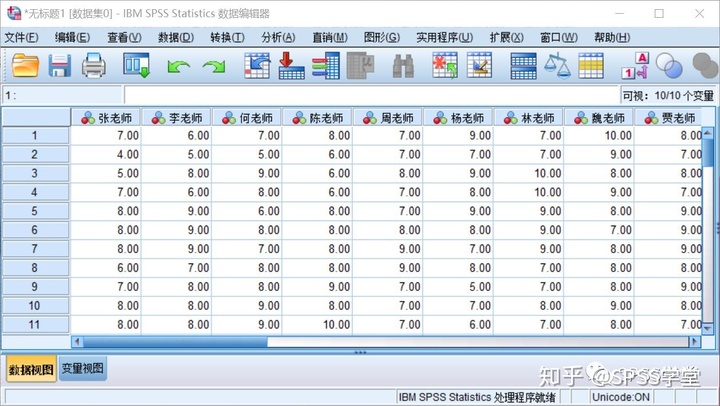Click 何老师 value 6.00 in row 5

(247, 211)
